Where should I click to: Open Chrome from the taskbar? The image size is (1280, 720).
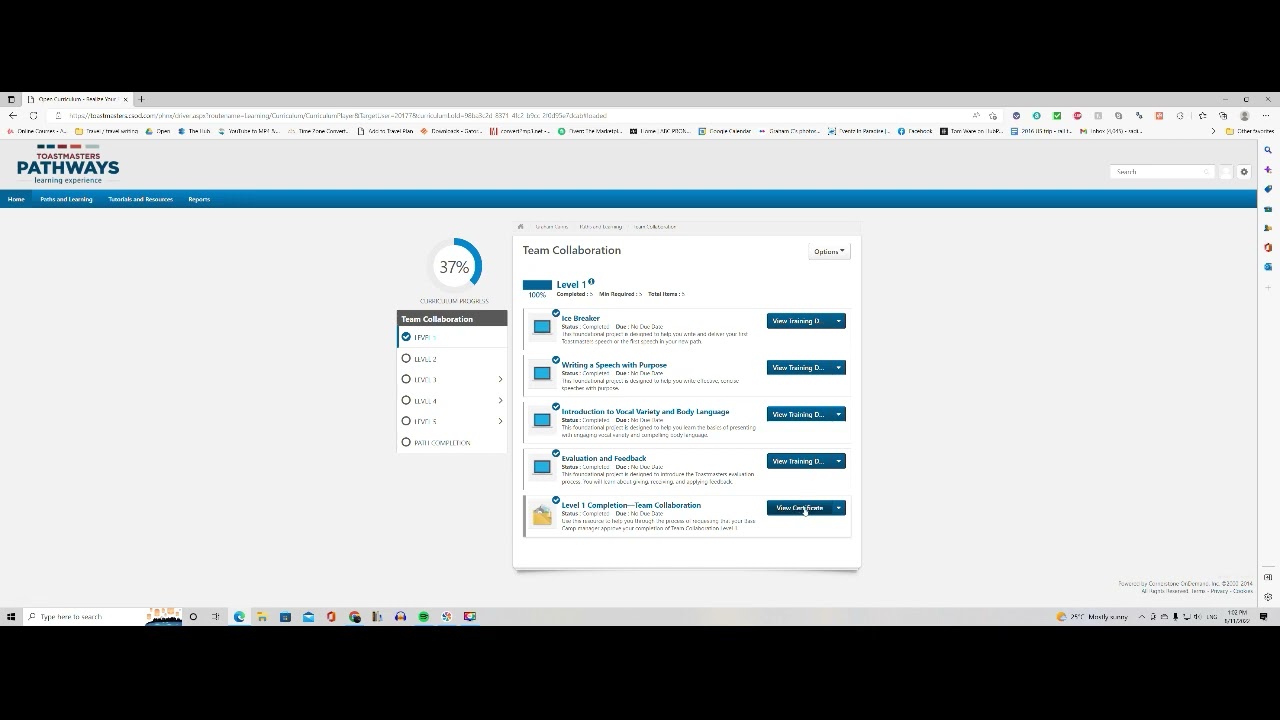pos(355,617)
